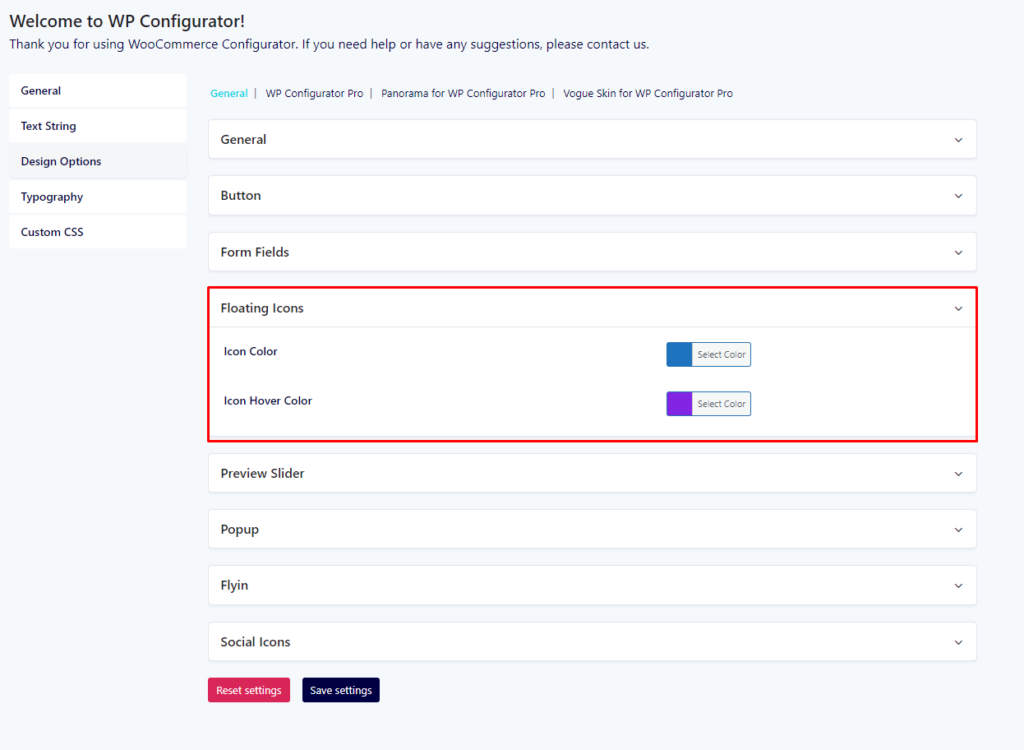Expand the Flyin accordion chevron
This screenshot has height=750, width=1024.
[x=958, y=586]
